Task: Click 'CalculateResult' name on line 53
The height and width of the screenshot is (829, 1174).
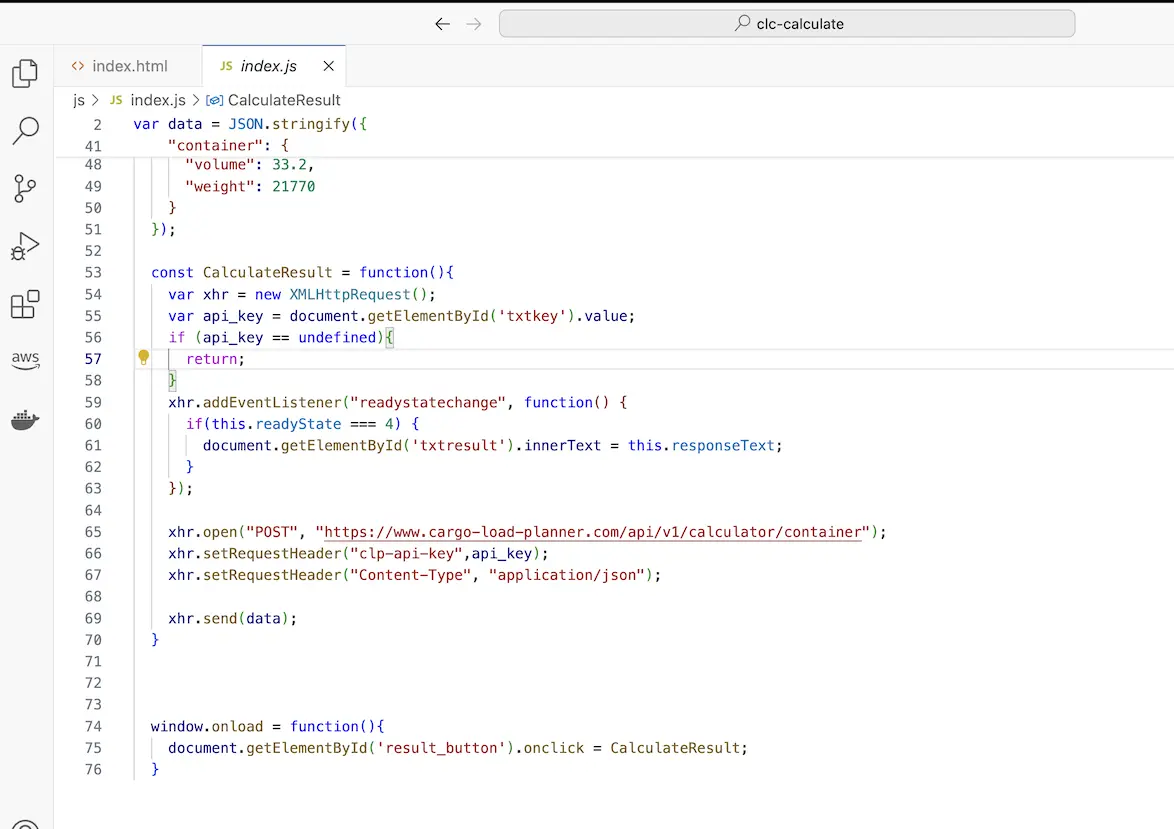Action: pos(267,273)
